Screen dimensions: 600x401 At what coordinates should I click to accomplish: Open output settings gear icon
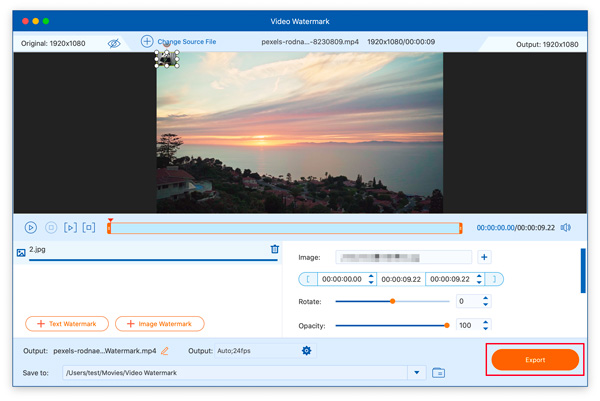306,351
